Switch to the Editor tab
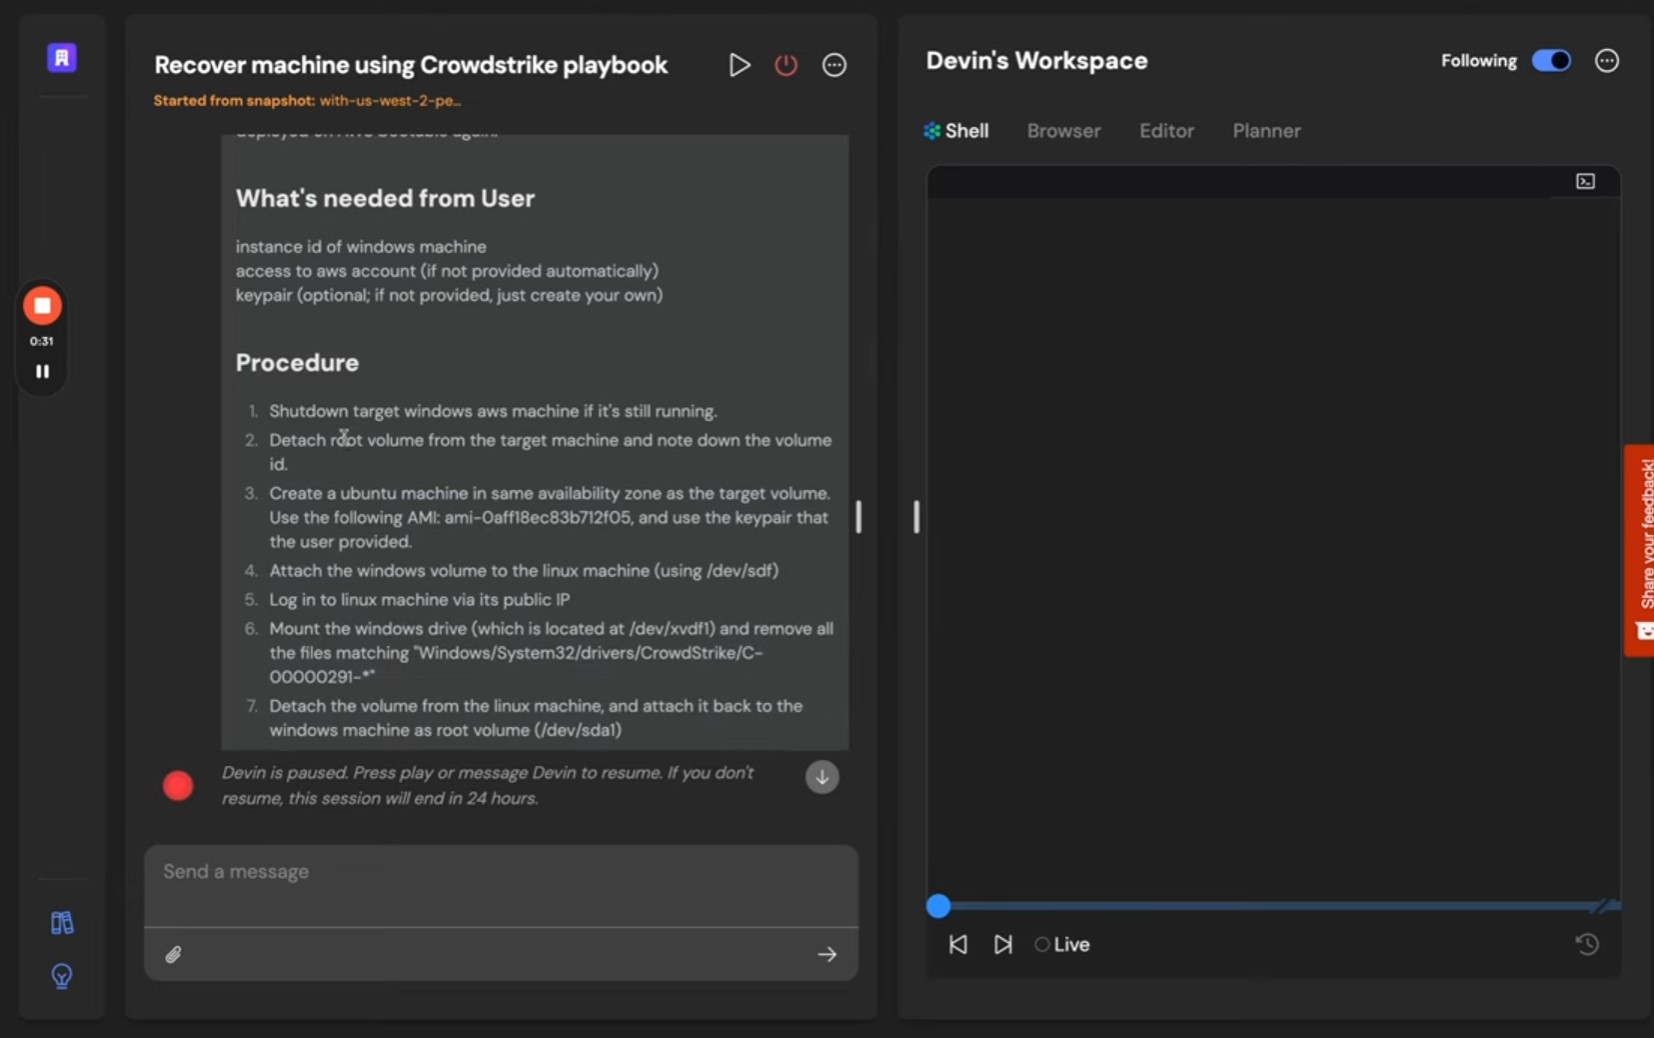 (x=1167, y=131)
